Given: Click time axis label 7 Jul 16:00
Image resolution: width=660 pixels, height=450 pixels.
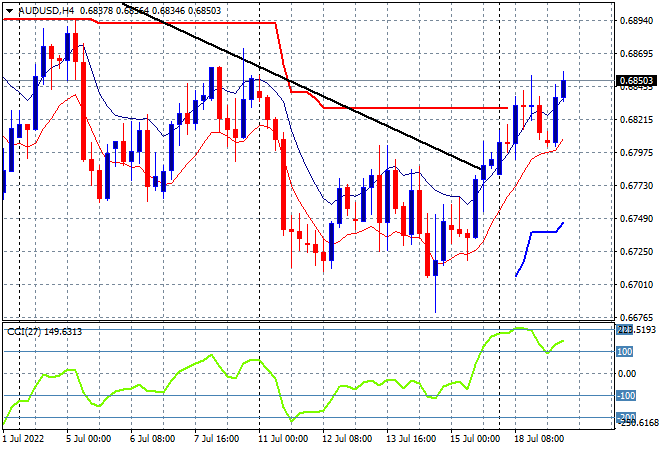Looking at the screenshot, I should click(216, 439).
